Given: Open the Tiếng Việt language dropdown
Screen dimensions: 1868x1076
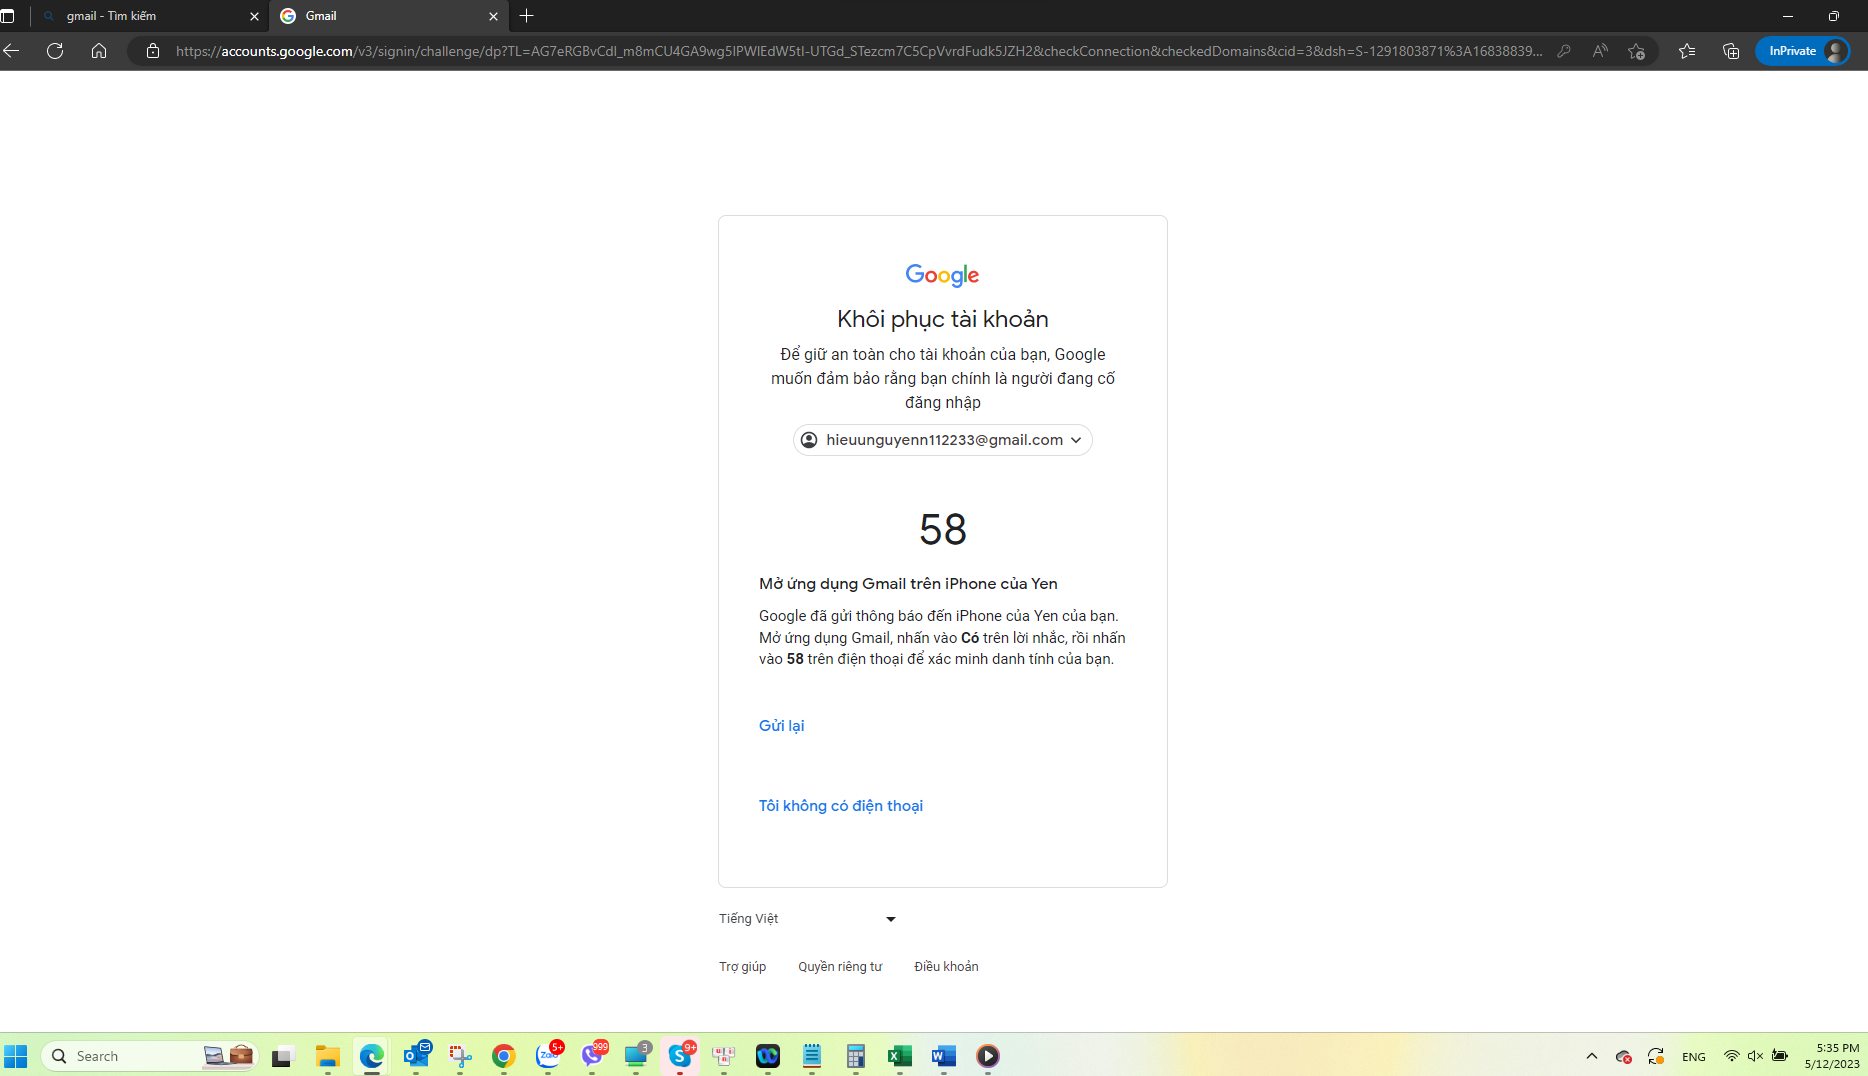Looking at the screenshot, I should click(x=806, y=919).
